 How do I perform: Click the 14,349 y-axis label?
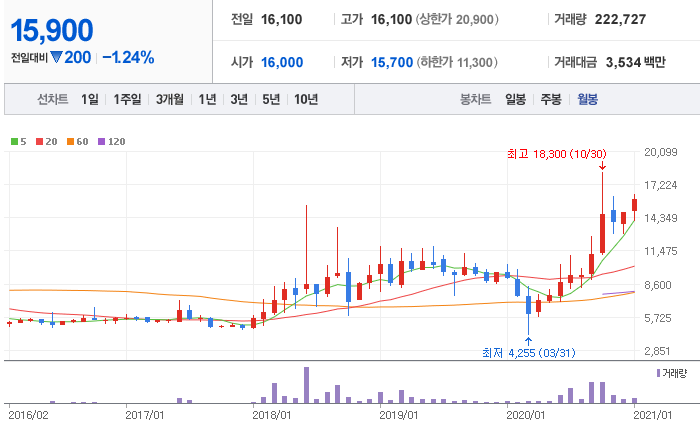pyautogui.click(x=661, y=218)
